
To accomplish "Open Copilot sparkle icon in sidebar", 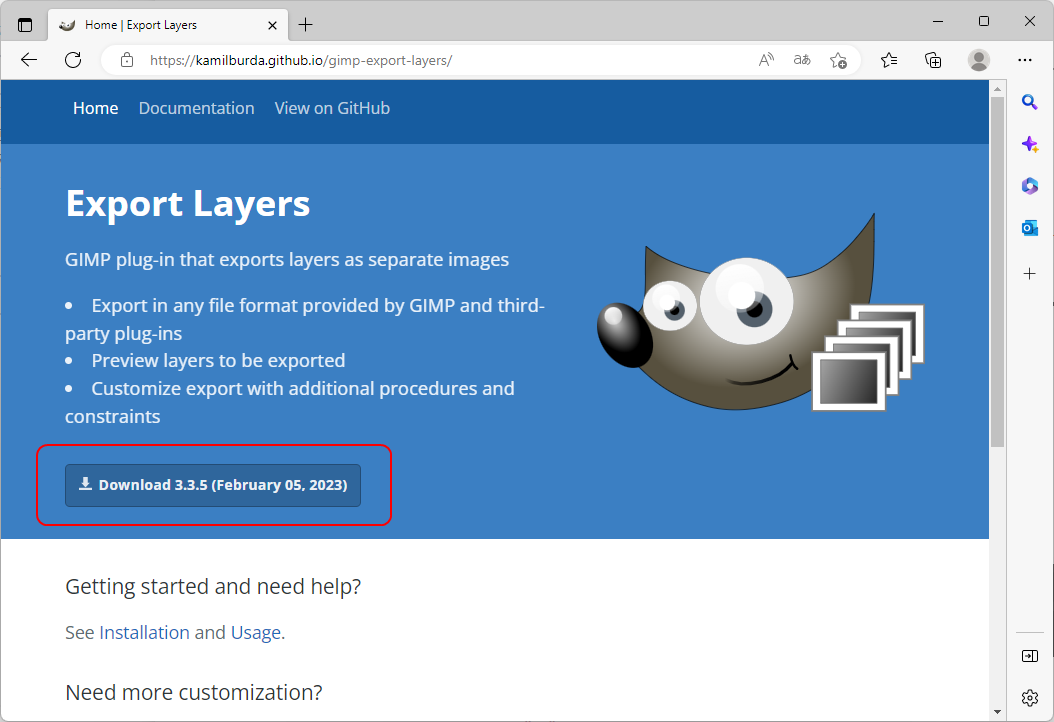I will tap(1029, 144).
